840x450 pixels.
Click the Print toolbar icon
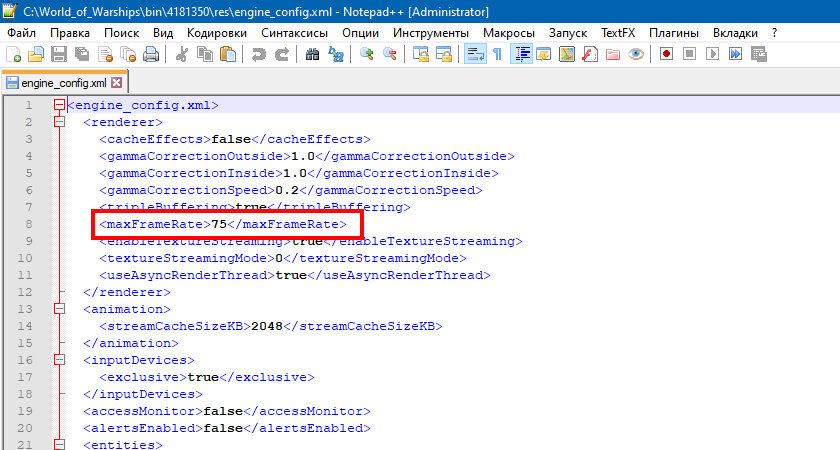[151, 54]
